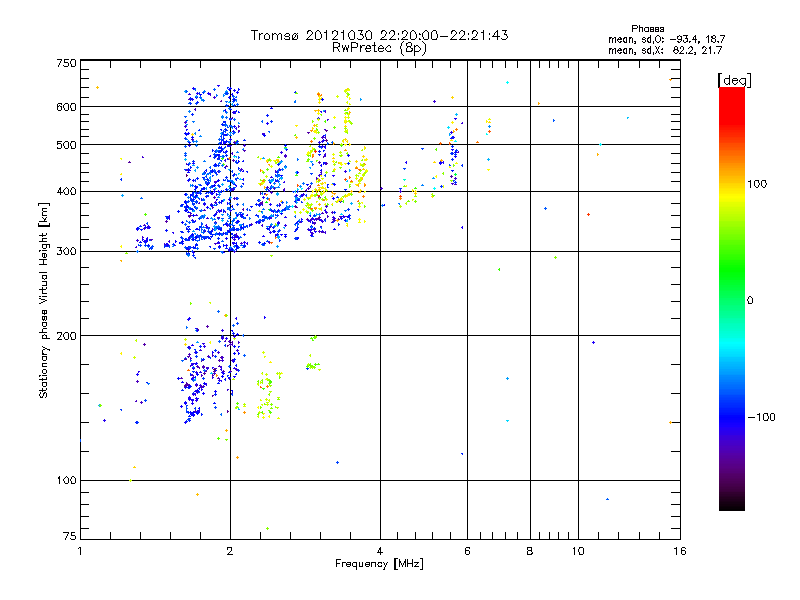This screenshot has height=600, width=800.
Task: Click the y-axis tick '75'
Action: click(70, 536)
